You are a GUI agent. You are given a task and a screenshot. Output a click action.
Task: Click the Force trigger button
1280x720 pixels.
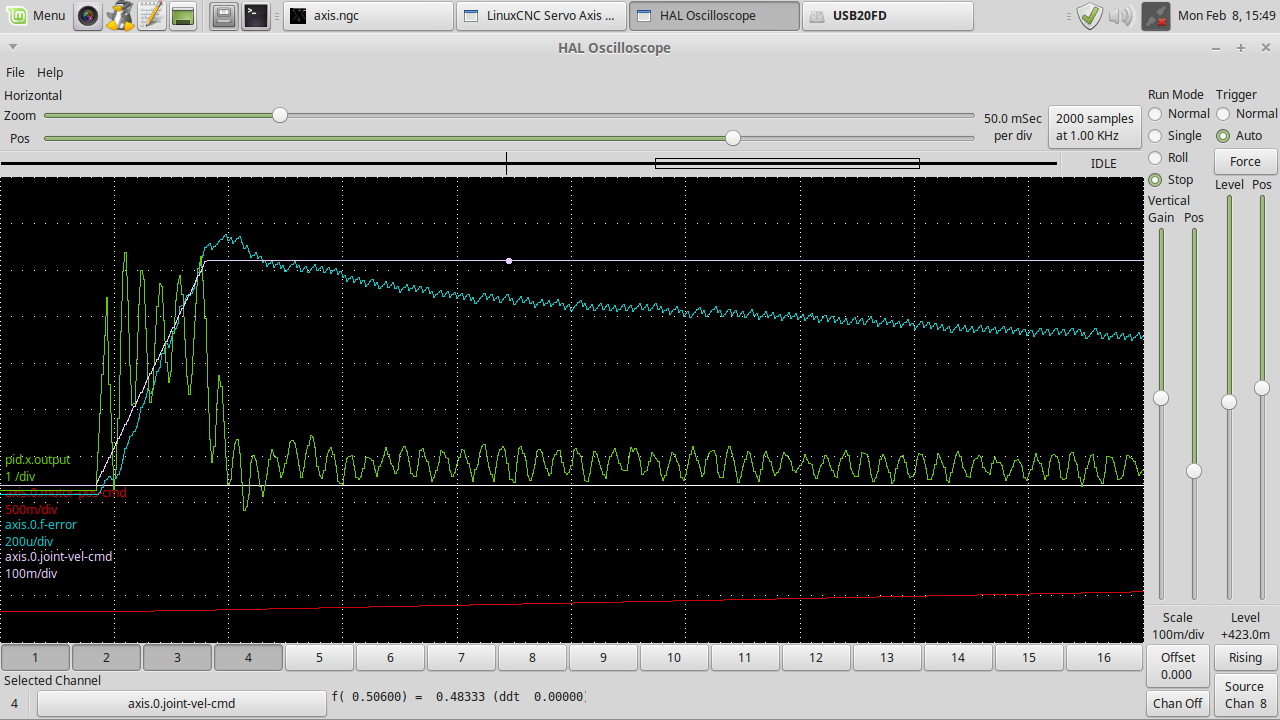pos(1245,161)
